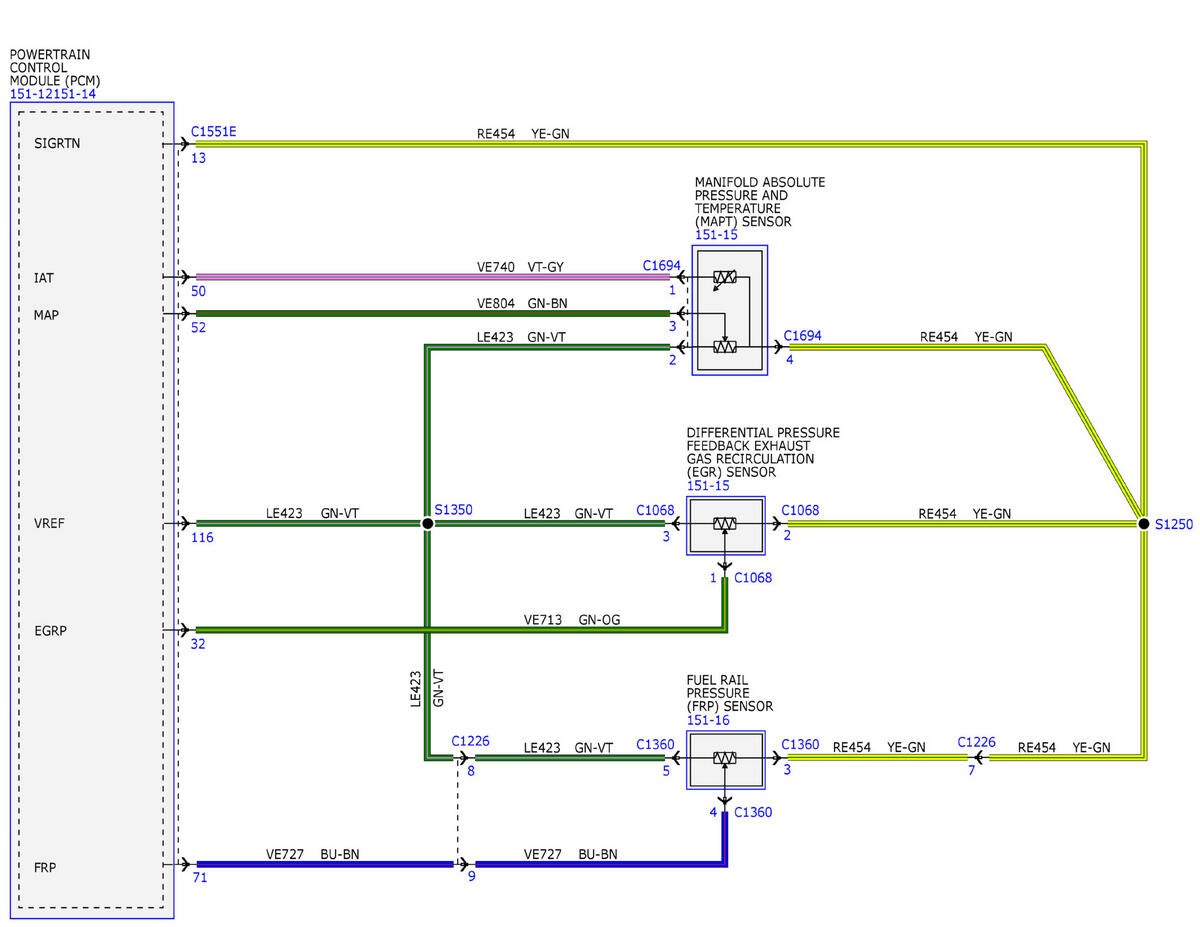Click the Differential Pressure Feedback EGR sensor title

click(x=763, y=452)
